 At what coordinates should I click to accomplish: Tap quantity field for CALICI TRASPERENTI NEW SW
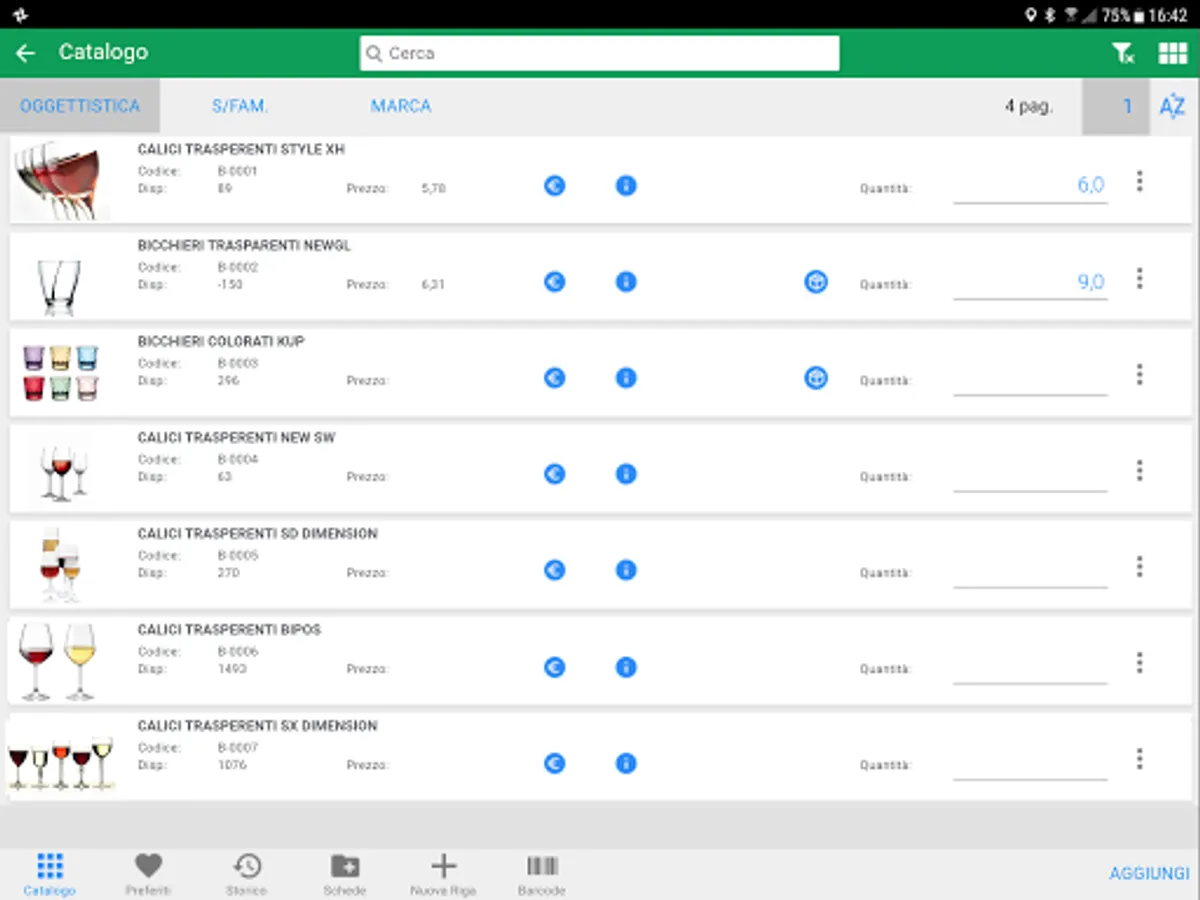pyautogui.click(x=1030, y=474)
